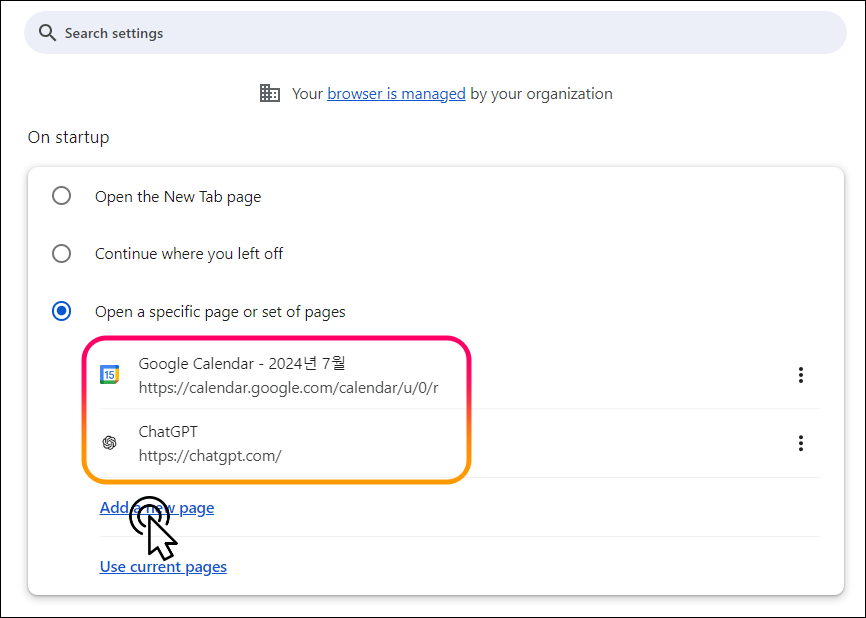The width and height of the screenshot is (866, 618).
Task: Click the https://chatgpt.com/ URL text
Action: [210, 456]
